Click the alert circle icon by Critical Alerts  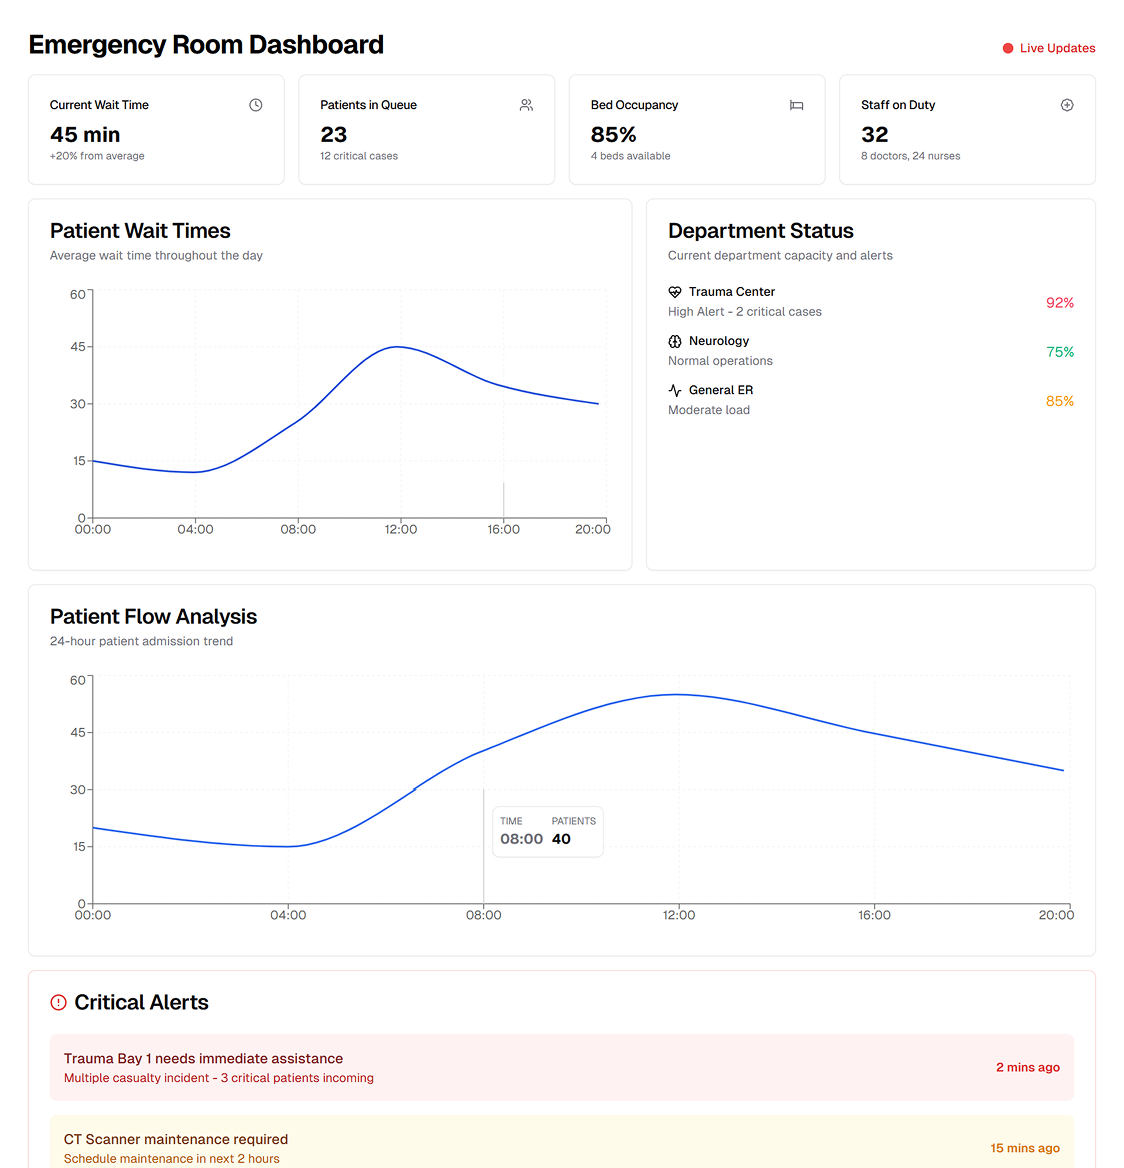click(59, 1003)
